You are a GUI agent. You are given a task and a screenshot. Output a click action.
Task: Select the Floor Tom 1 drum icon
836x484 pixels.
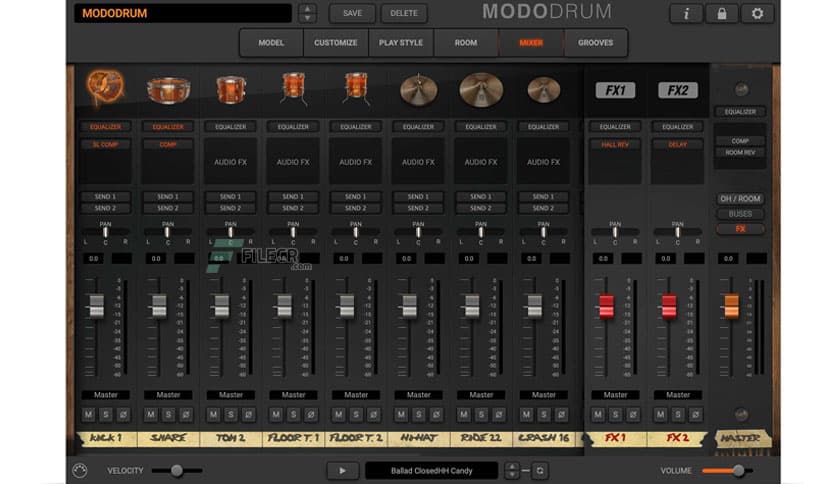pyautogui.click(x=293, y=88)
